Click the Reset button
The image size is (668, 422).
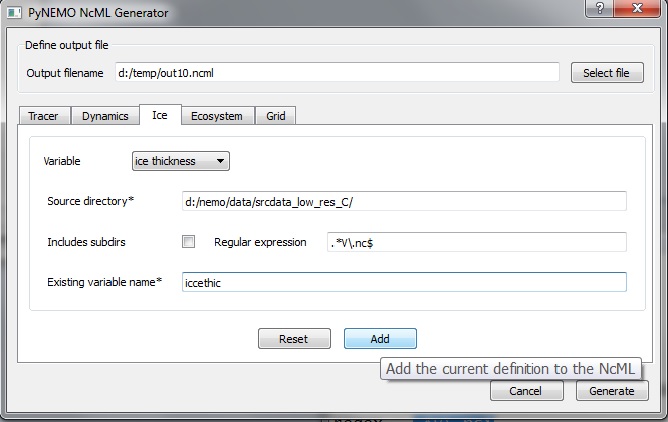pos(294,339)
